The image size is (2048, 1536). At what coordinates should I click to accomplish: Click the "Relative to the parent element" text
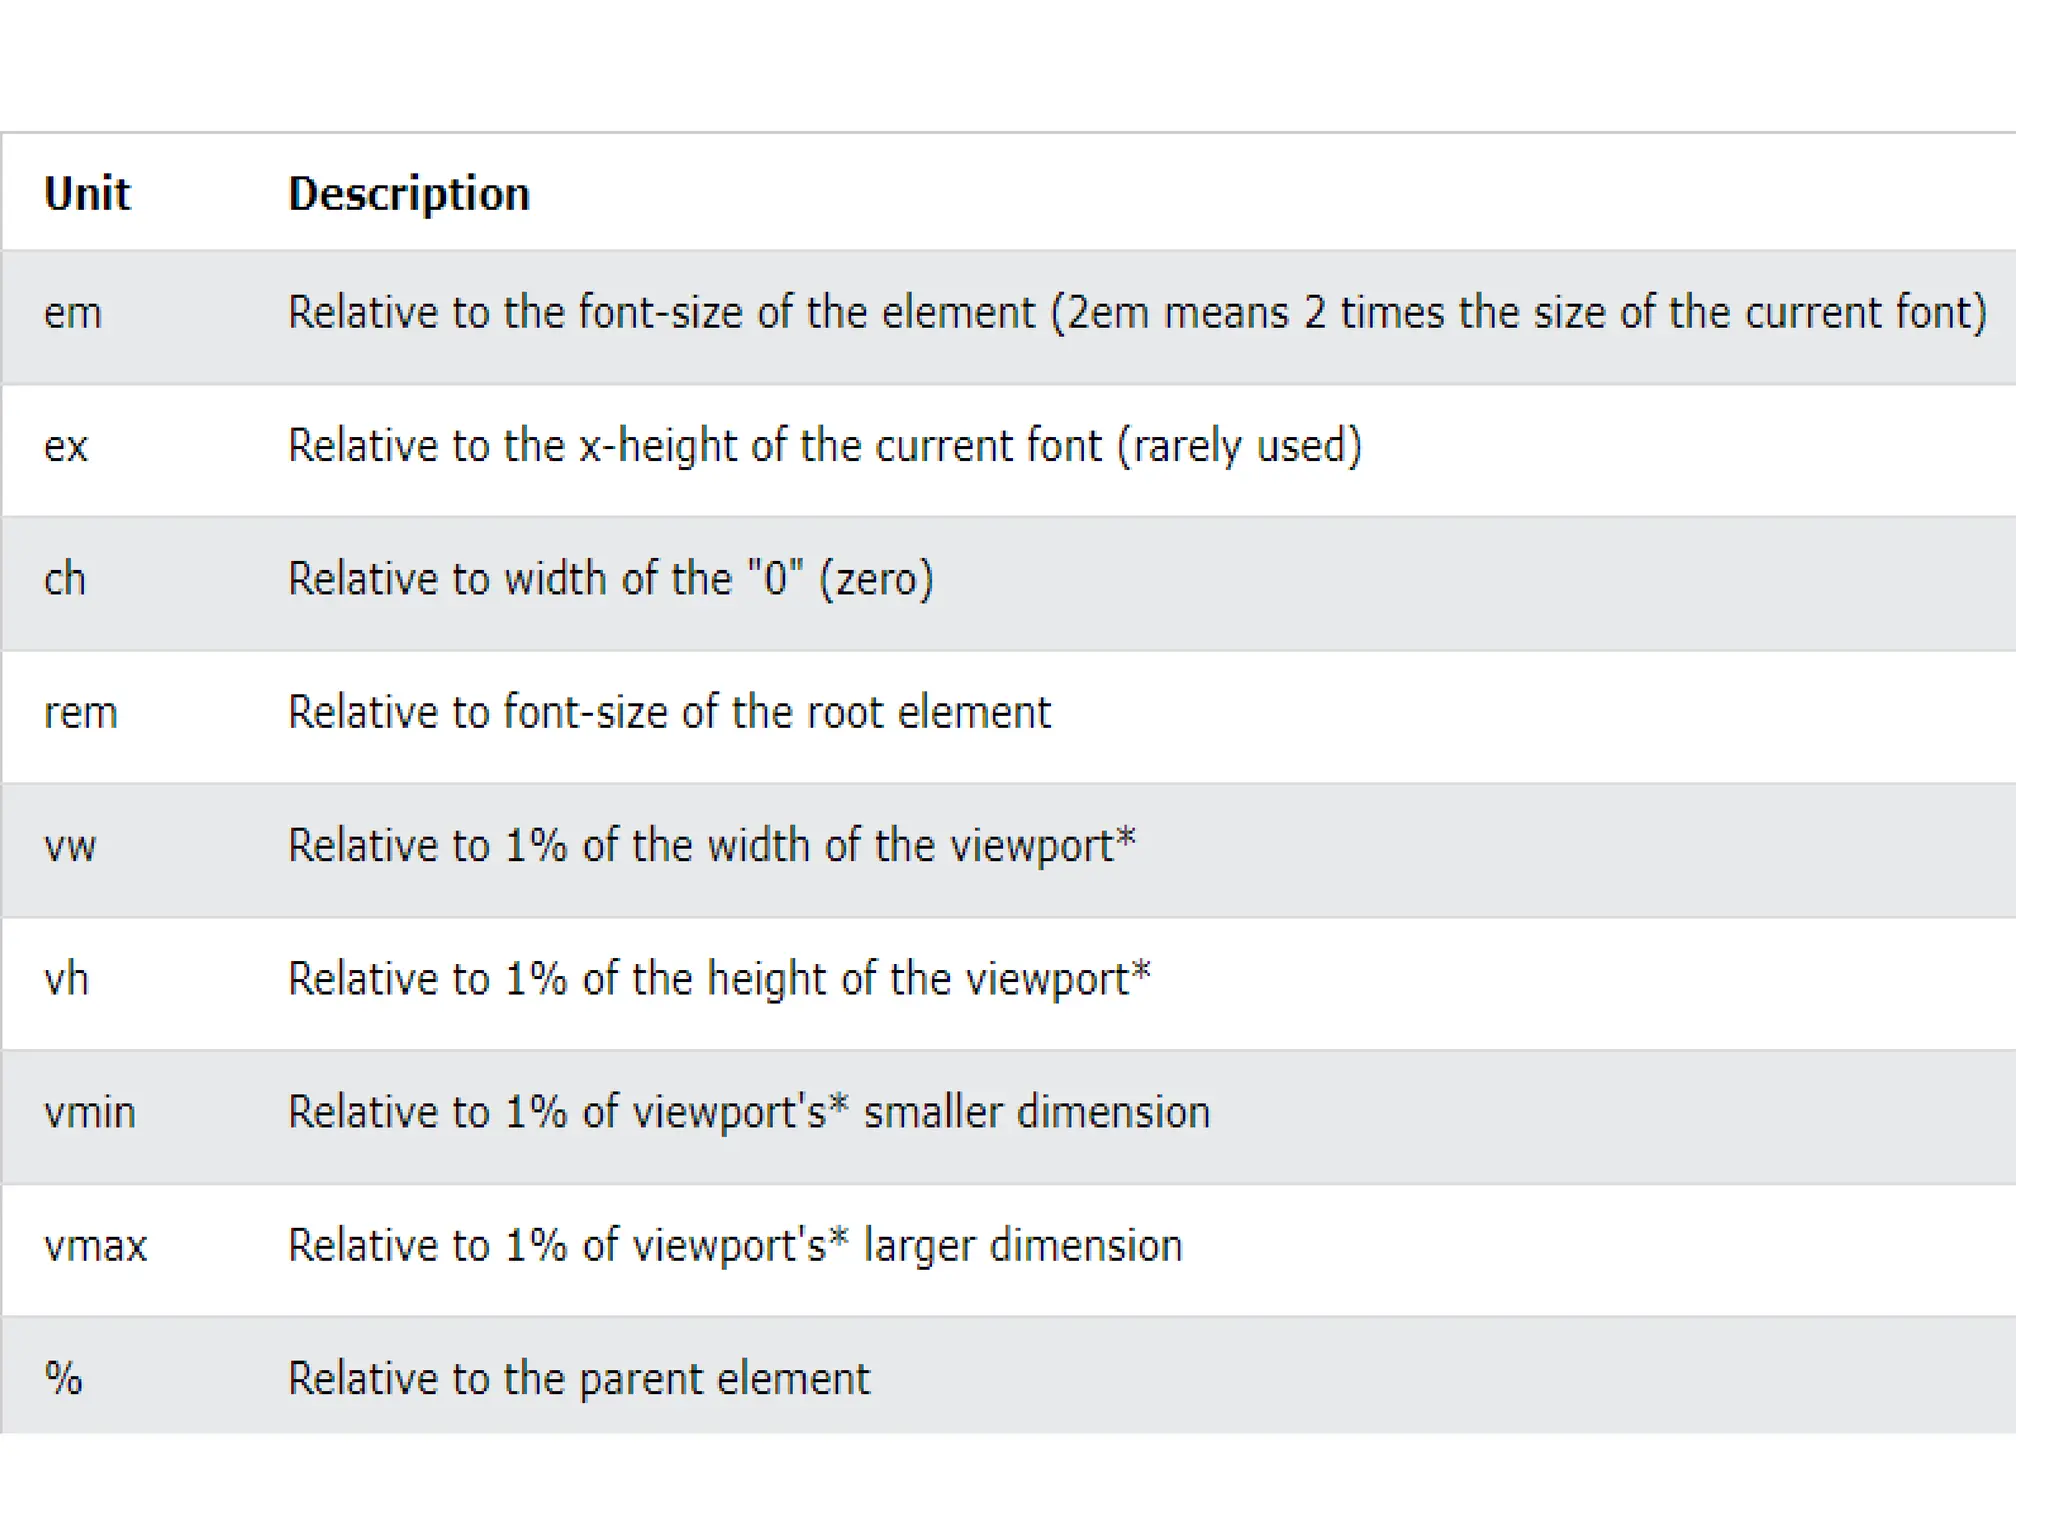(579, 1379)
